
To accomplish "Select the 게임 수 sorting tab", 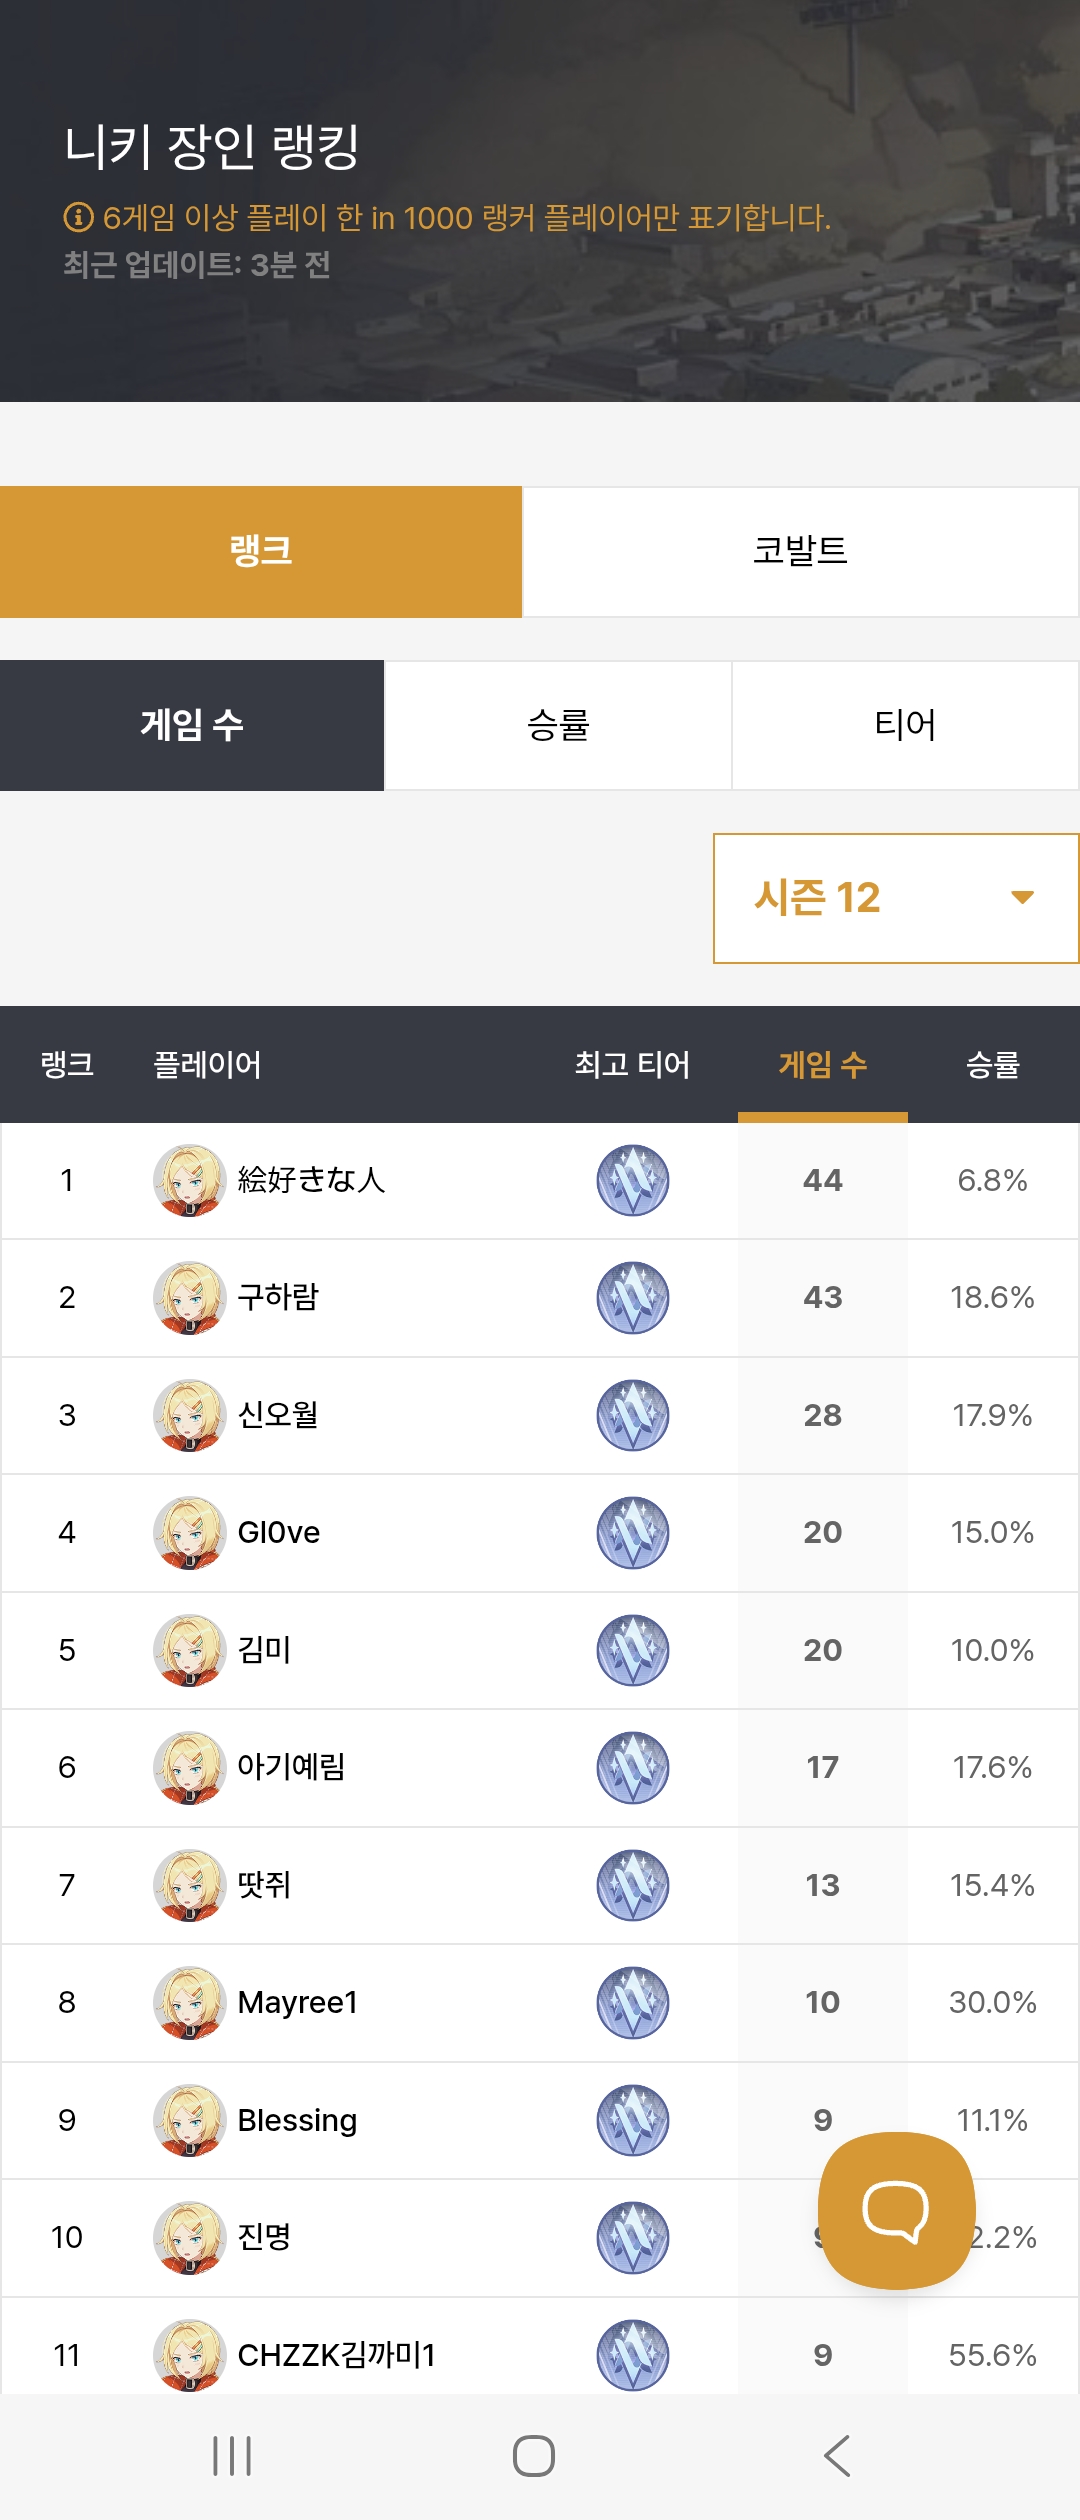I will (x=192, y=725).
